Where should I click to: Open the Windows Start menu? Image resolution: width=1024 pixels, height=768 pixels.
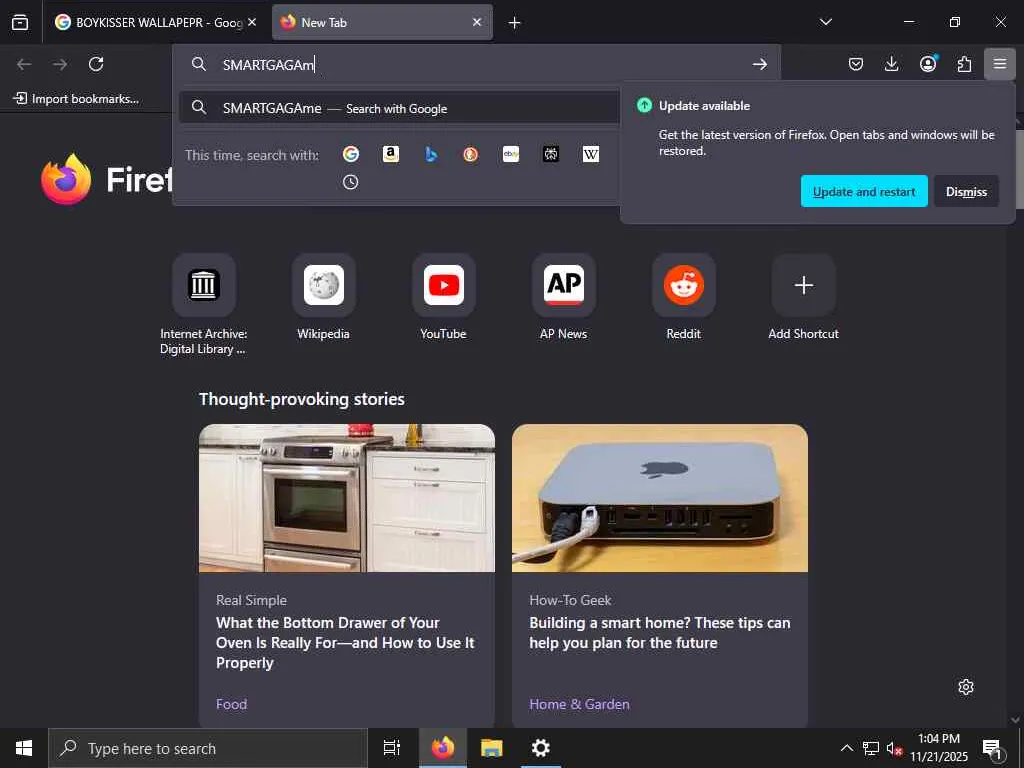pos(24,748)
